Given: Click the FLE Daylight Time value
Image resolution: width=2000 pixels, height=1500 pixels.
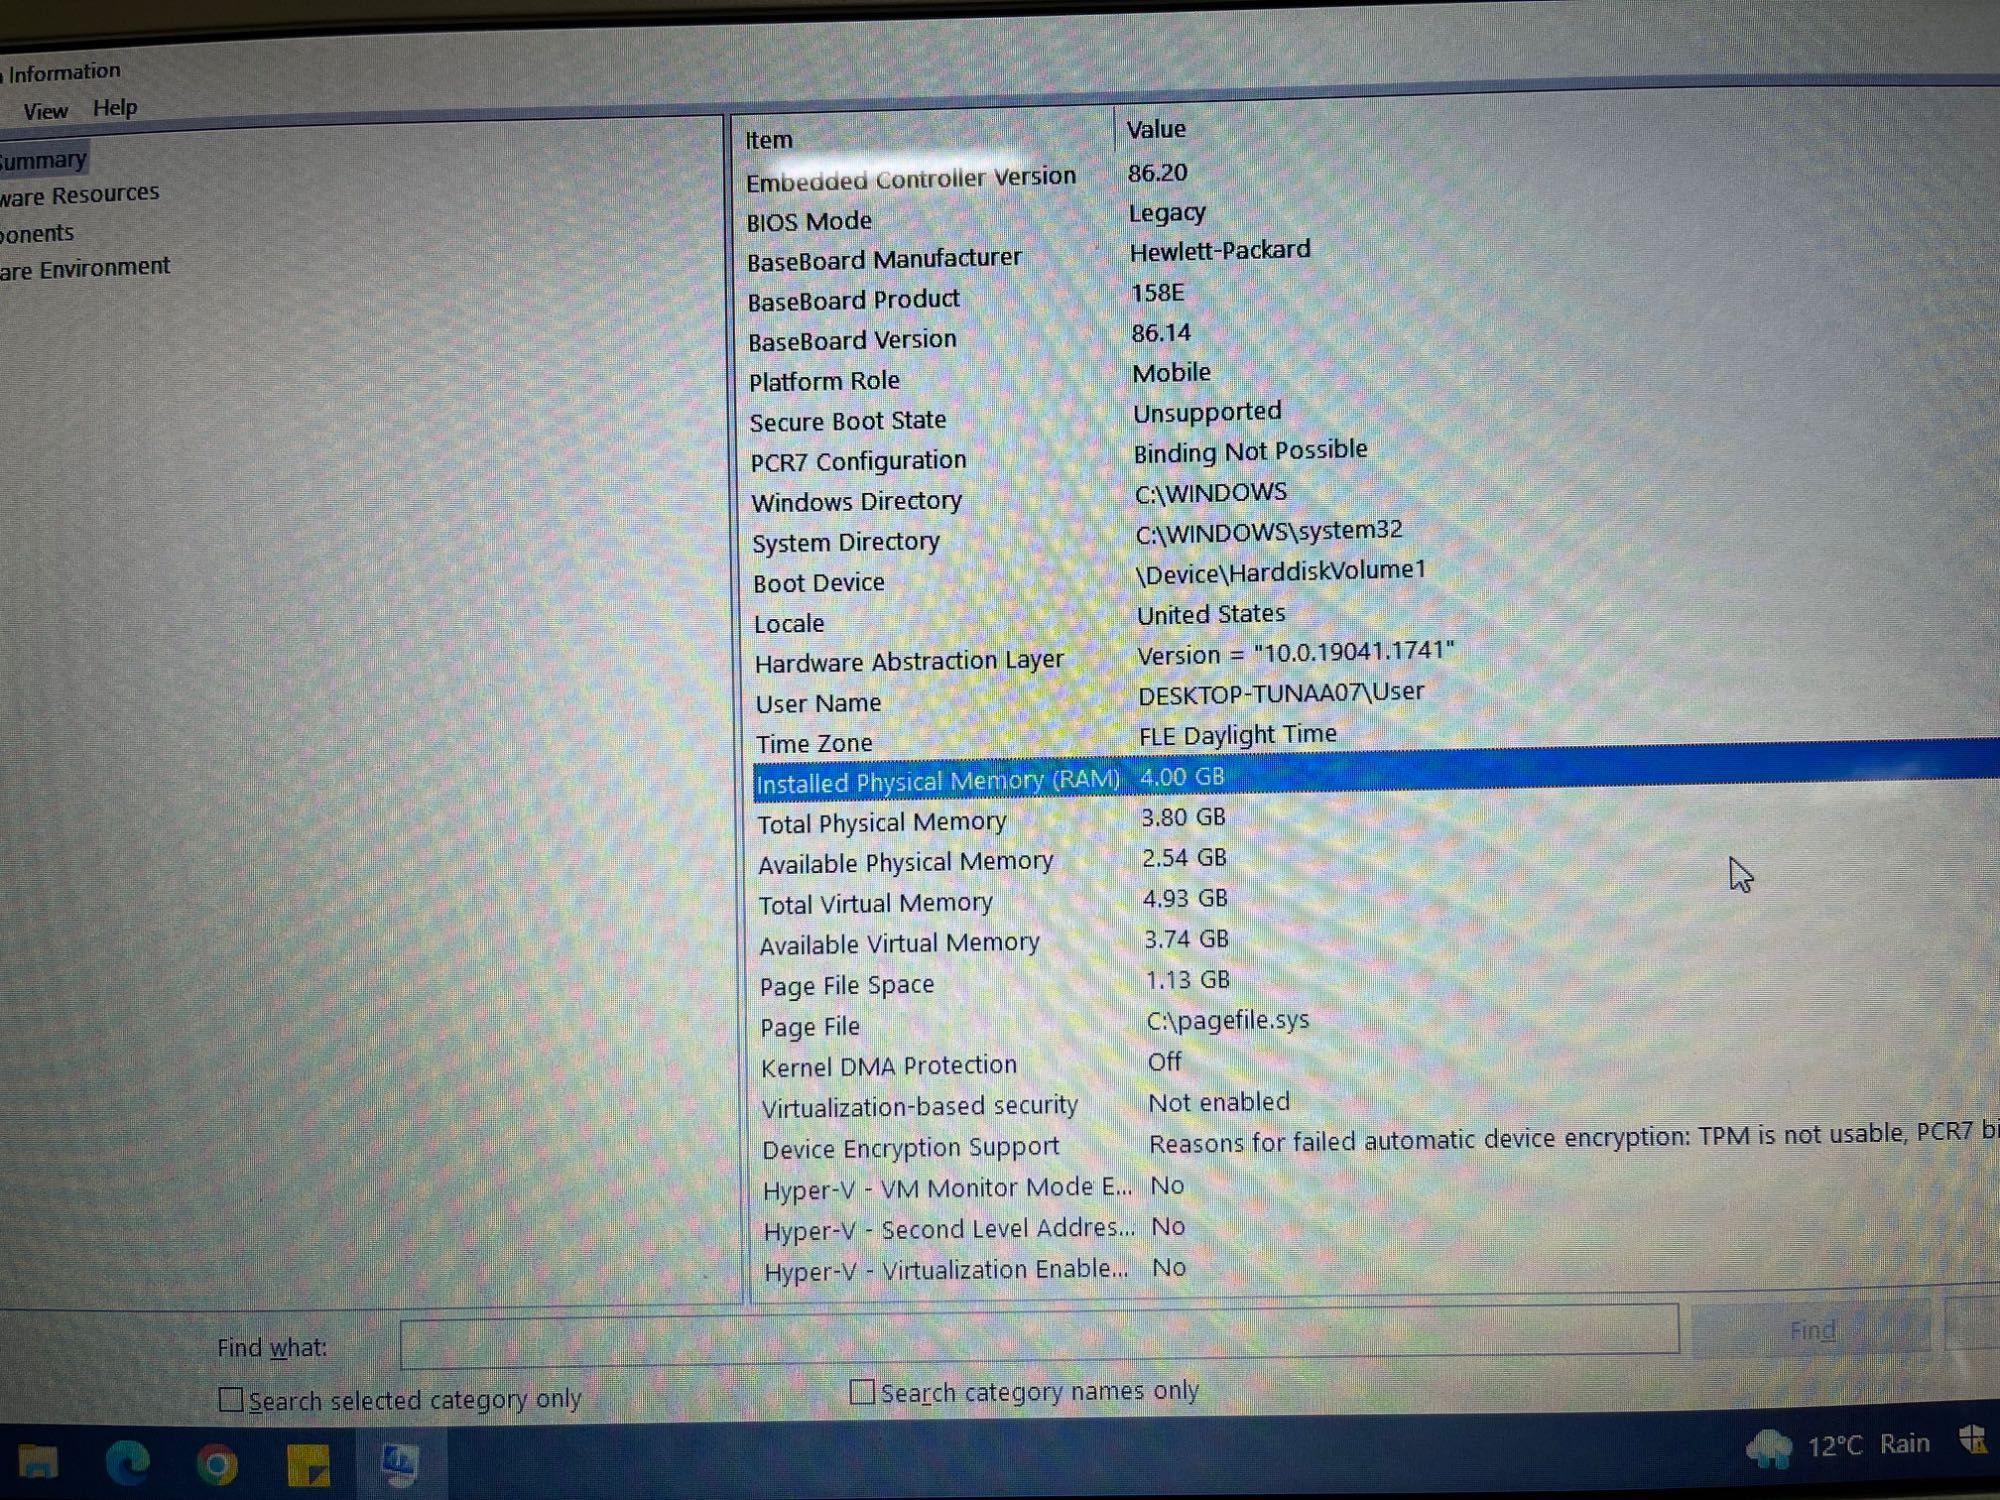Looking at the screenshot, I should click(x=1238, y=735).
